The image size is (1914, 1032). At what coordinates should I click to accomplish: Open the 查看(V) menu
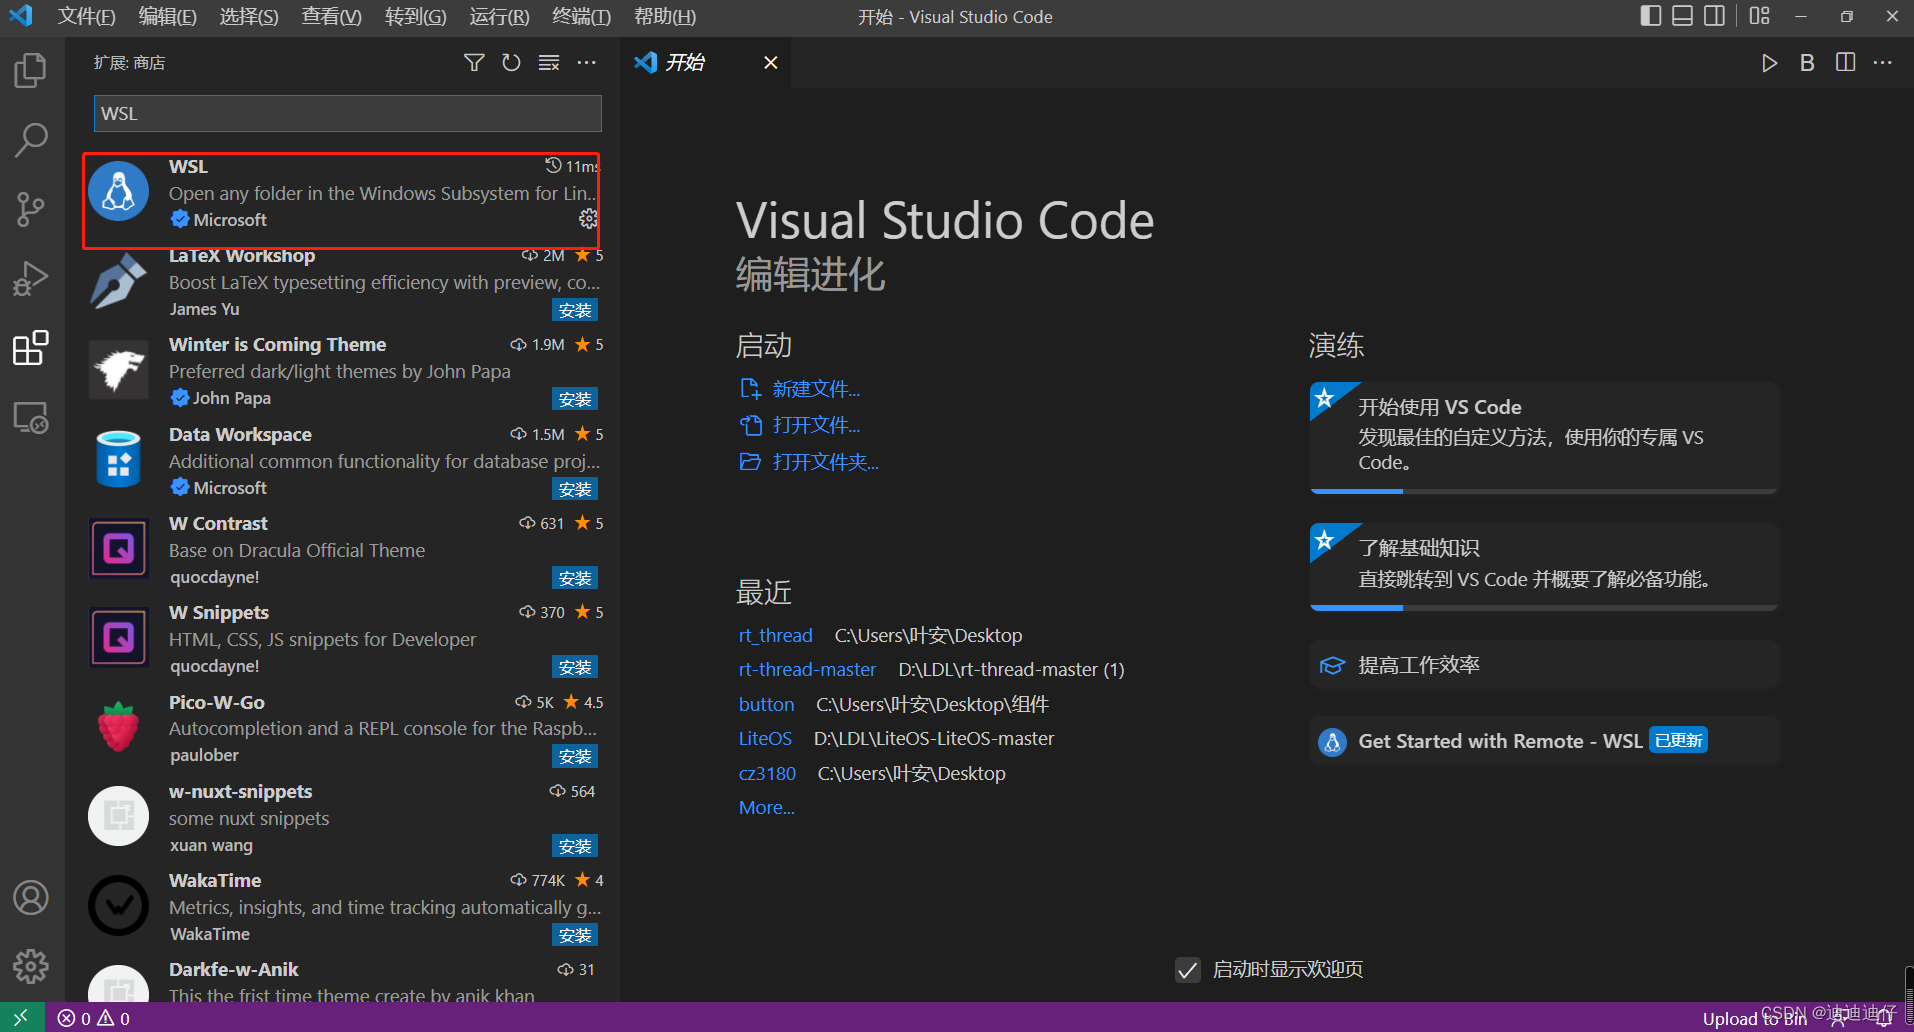331,17
